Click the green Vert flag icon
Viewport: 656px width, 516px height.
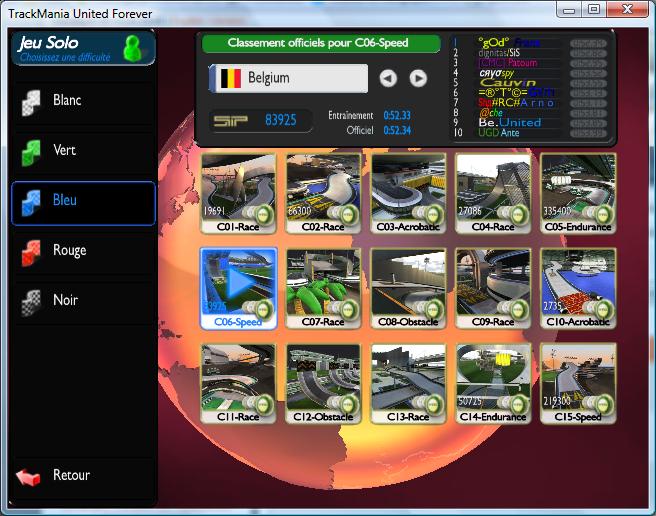click(x=32, y=152)
